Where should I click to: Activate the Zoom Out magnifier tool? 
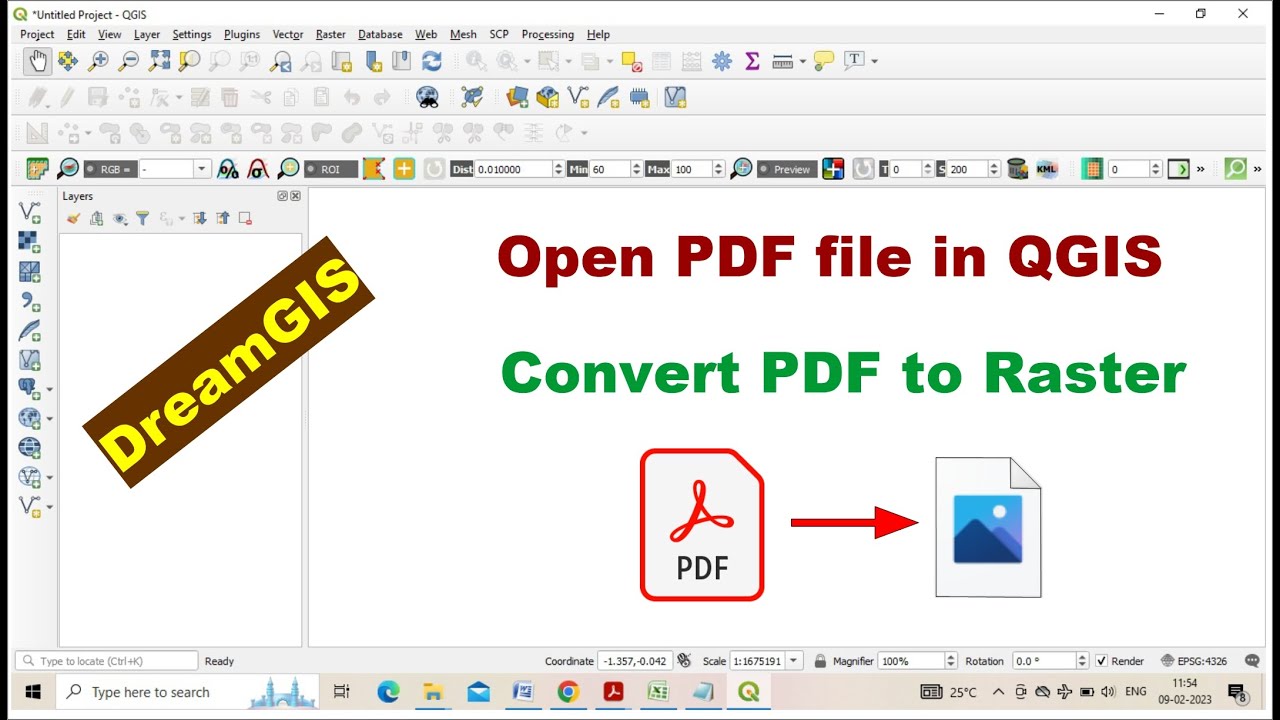(x=128, y=61)
